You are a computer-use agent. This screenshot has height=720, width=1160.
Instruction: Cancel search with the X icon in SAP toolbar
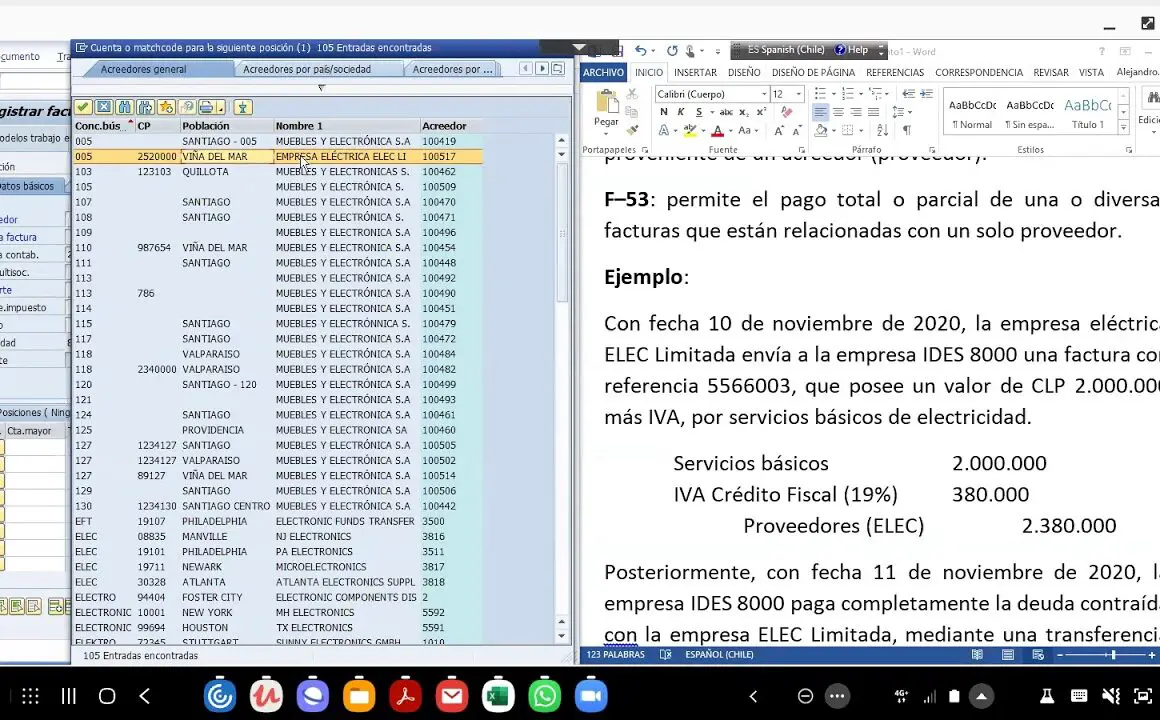point(104,107)
